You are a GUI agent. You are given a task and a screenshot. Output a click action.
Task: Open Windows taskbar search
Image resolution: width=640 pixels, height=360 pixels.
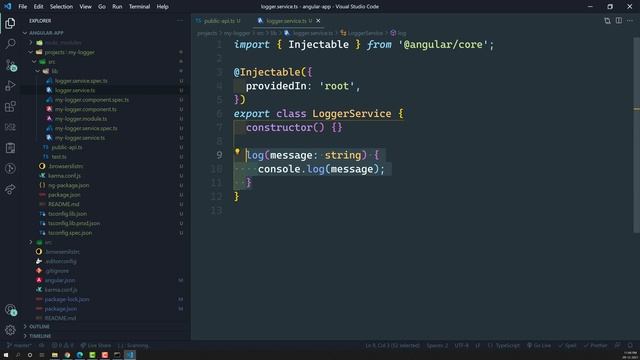pos(18,355)
